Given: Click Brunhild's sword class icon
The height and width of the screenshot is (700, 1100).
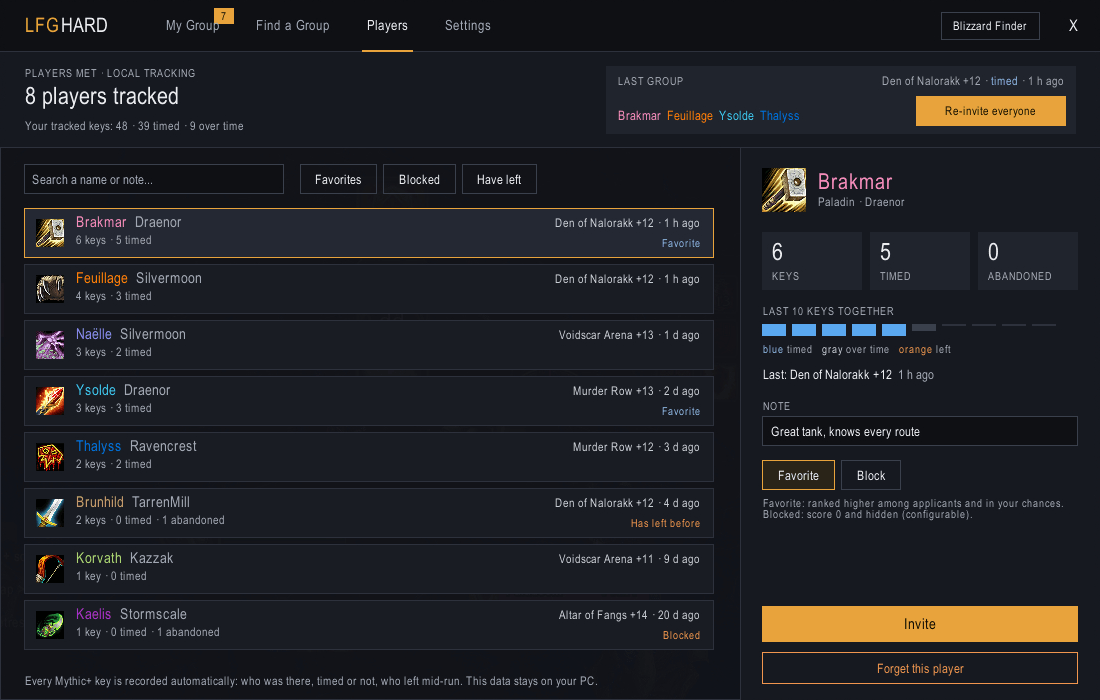Looking at the screenshot, I should point(50,513).
